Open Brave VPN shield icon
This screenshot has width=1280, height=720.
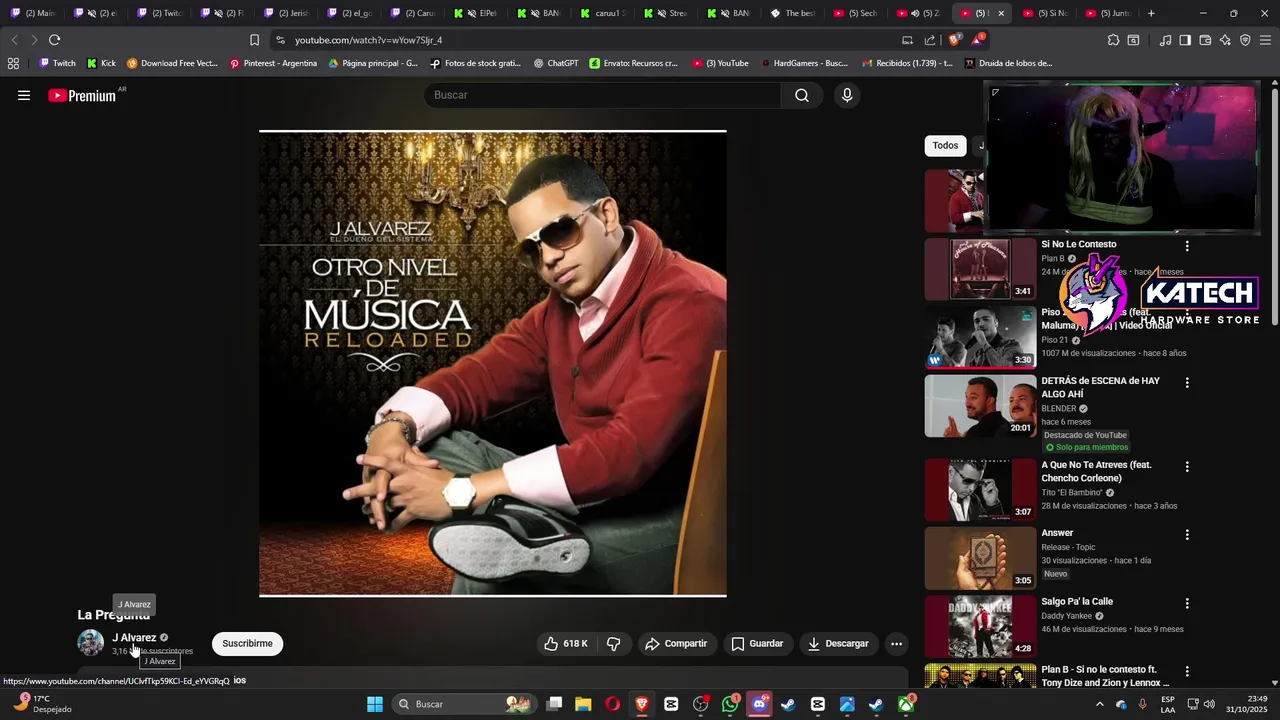coord(1245,40)
